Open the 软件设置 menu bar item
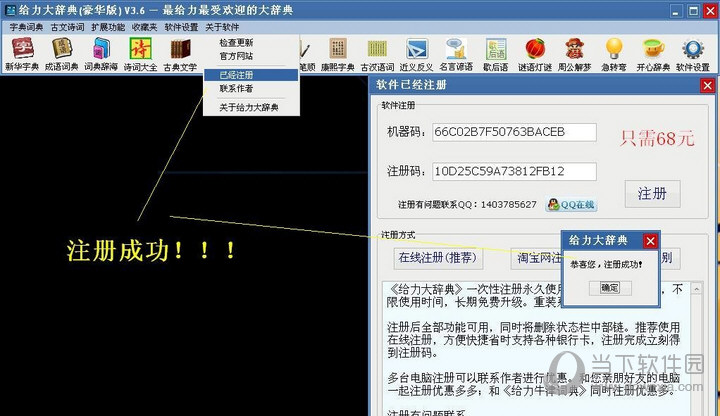The image size is (720, 416). 181,27
